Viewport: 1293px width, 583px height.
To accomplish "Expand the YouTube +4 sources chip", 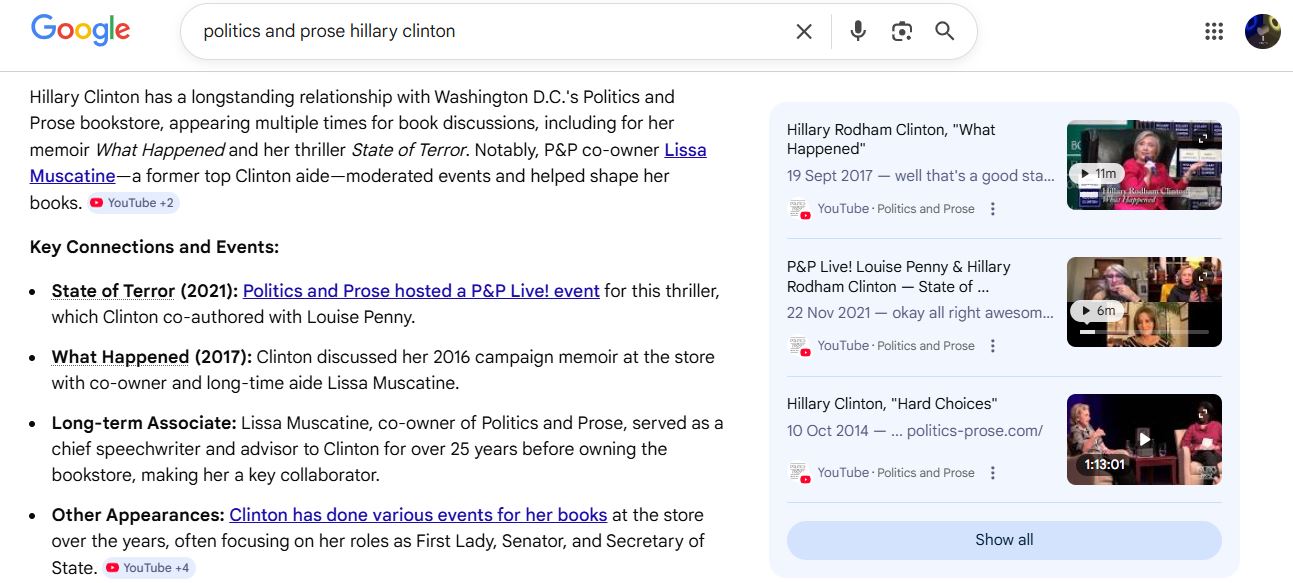I will pos(148,568).
